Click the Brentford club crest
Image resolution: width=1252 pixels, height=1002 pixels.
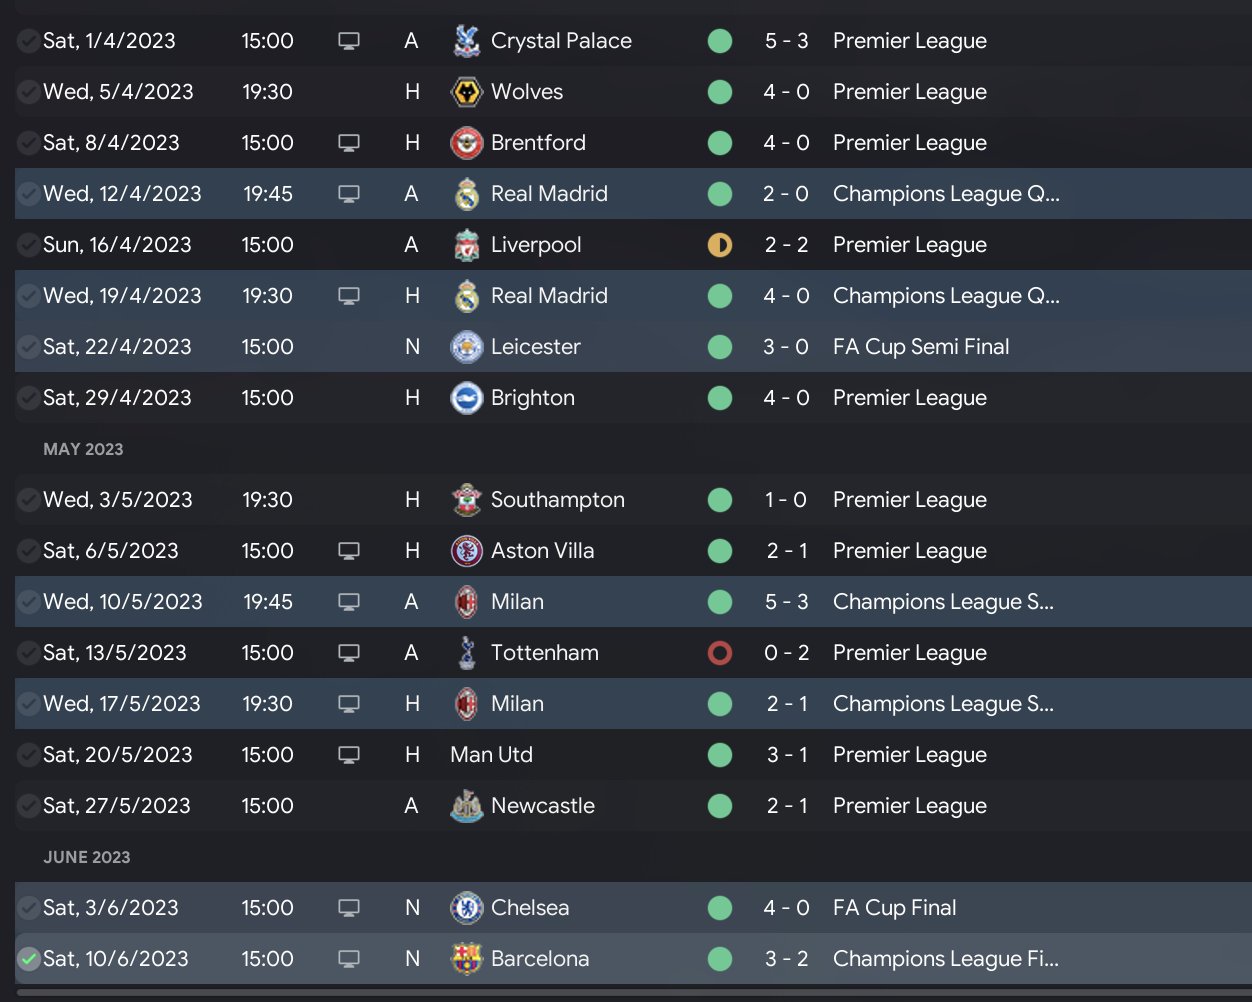point(466,143)
